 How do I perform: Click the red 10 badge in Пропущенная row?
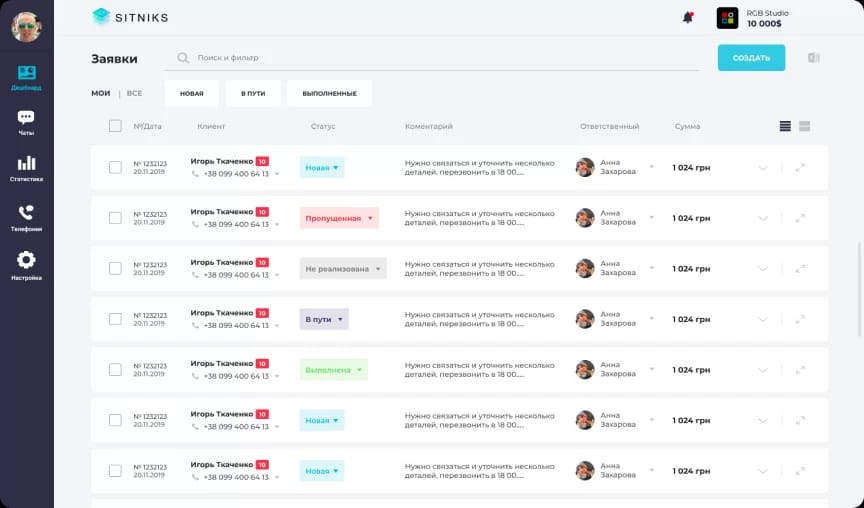(x=262, y=212)
